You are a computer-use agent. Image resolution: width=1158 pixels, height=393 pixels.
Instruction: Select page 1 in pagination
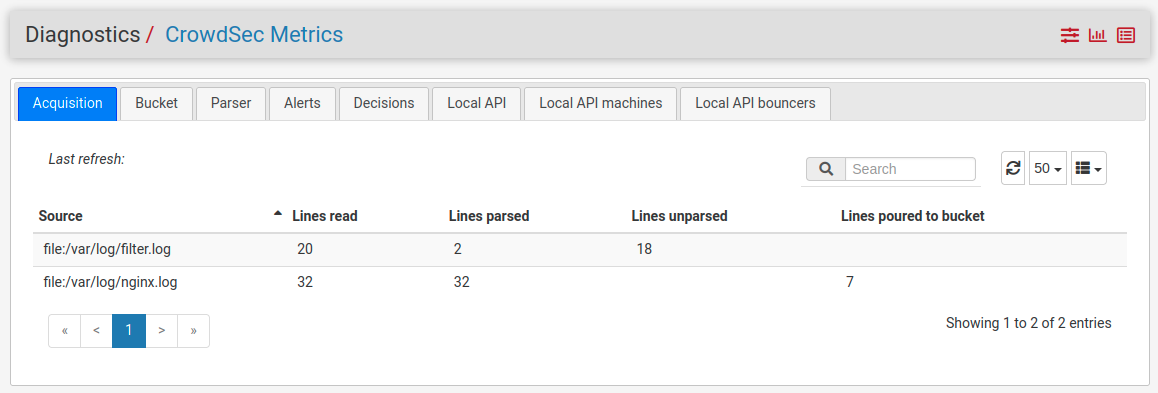pos(129,331)
